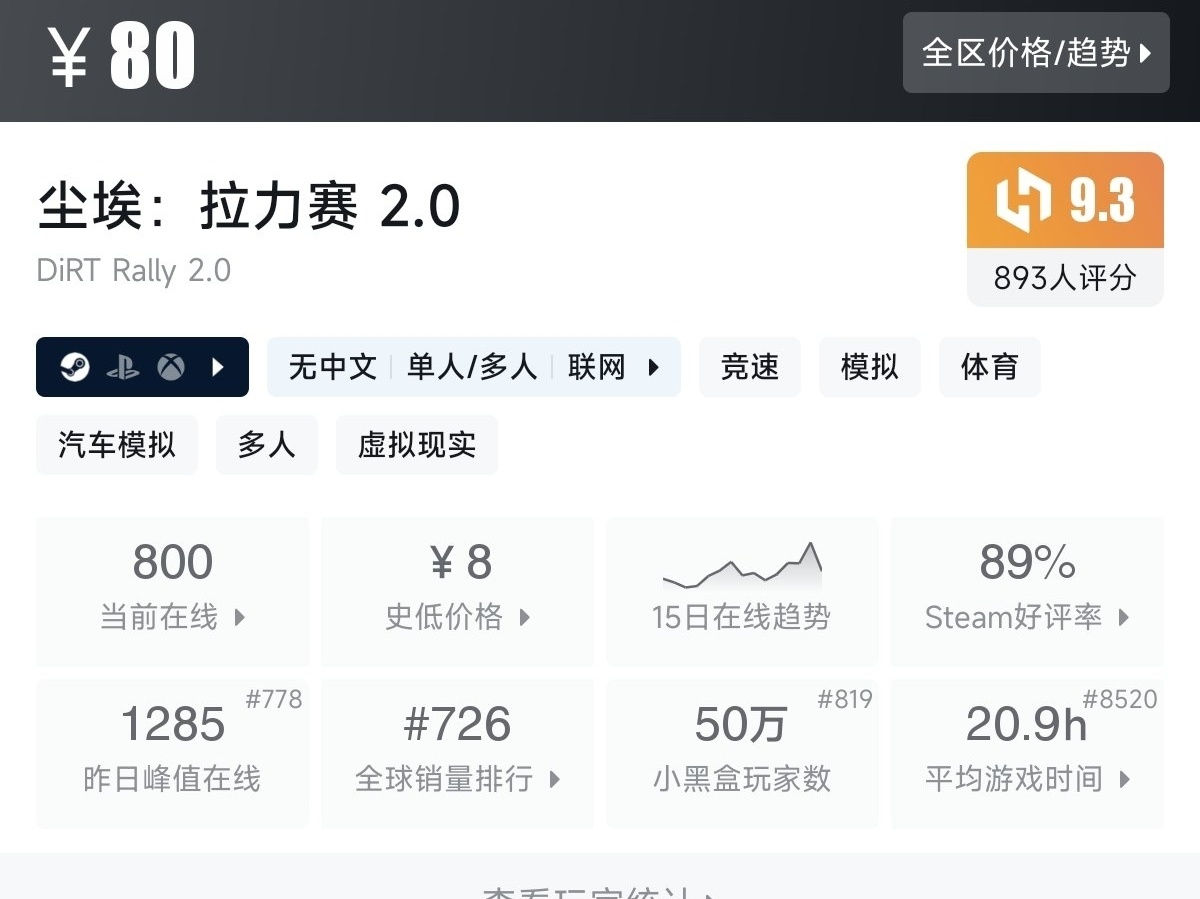
Task: Open the 平均游戏时间 details
Action: coord(1027,754)
